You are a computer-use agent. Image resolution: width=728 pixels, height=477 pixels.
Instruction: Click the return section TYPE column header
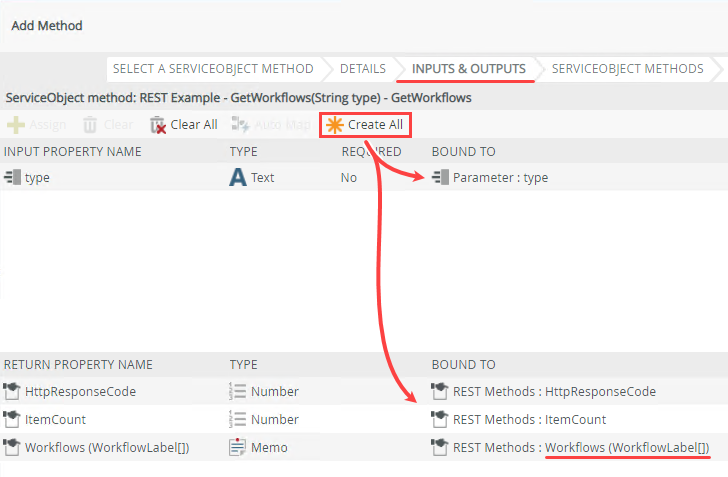(x=243, y=365)
